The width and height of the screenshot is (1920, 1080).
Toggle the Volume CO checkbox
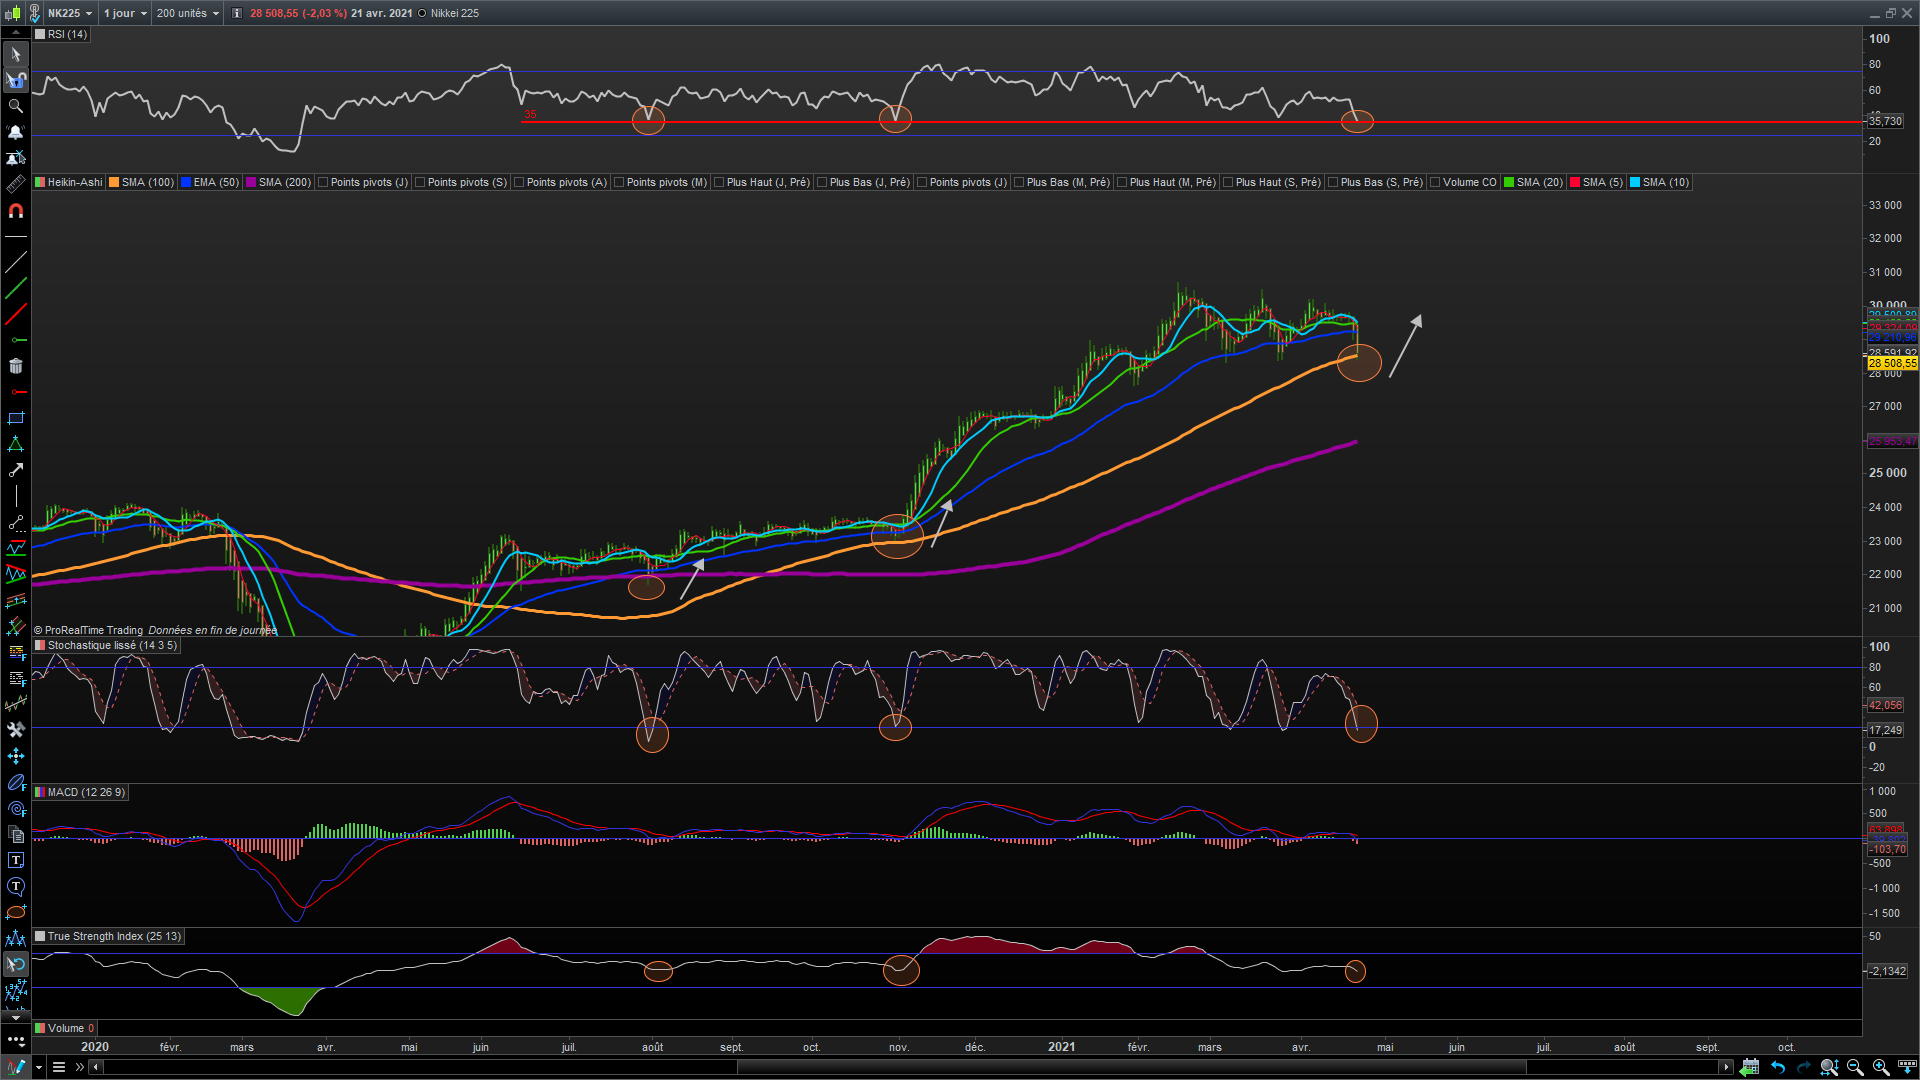[1435, 182]
